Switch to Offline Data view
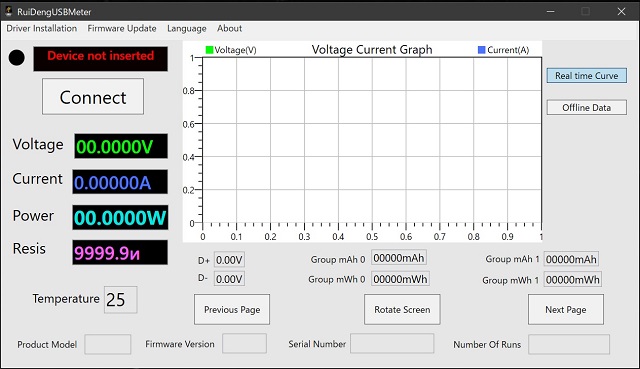 pos(587,107)
